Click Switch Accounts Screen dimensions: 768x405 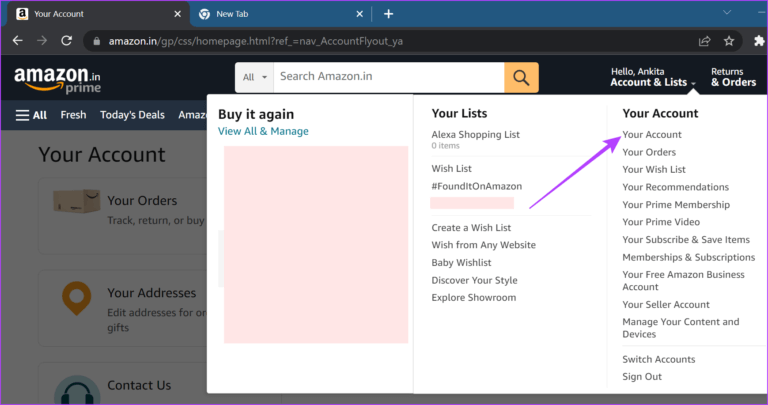658,359
